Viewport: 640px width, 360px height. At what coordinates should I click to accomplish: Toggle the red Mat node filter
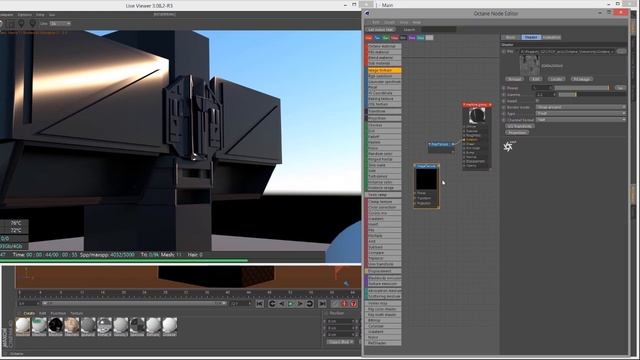[369, 38]
